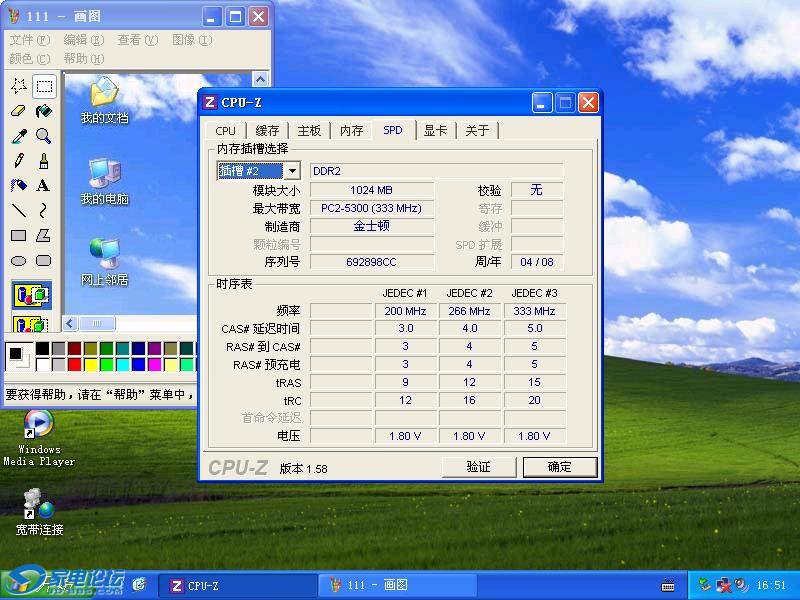This screenshot has width=800, height=600.
Task: Select the Pick Color eyedropper tool
Action: tap(19, 136)
